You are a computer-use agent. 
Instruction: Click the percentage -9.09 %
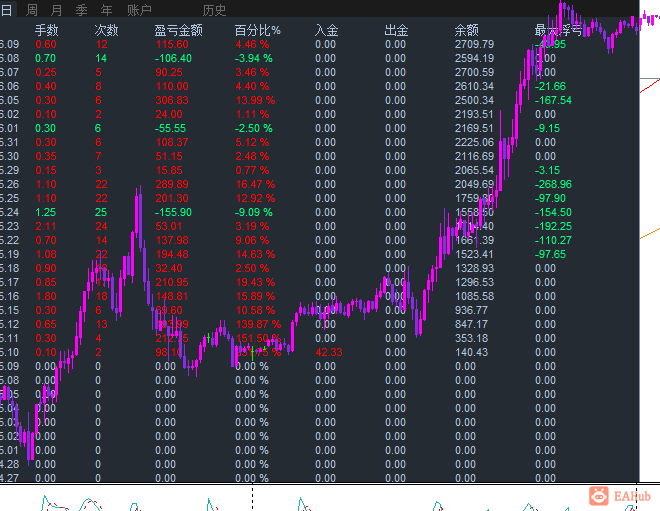tap(253, 212)
